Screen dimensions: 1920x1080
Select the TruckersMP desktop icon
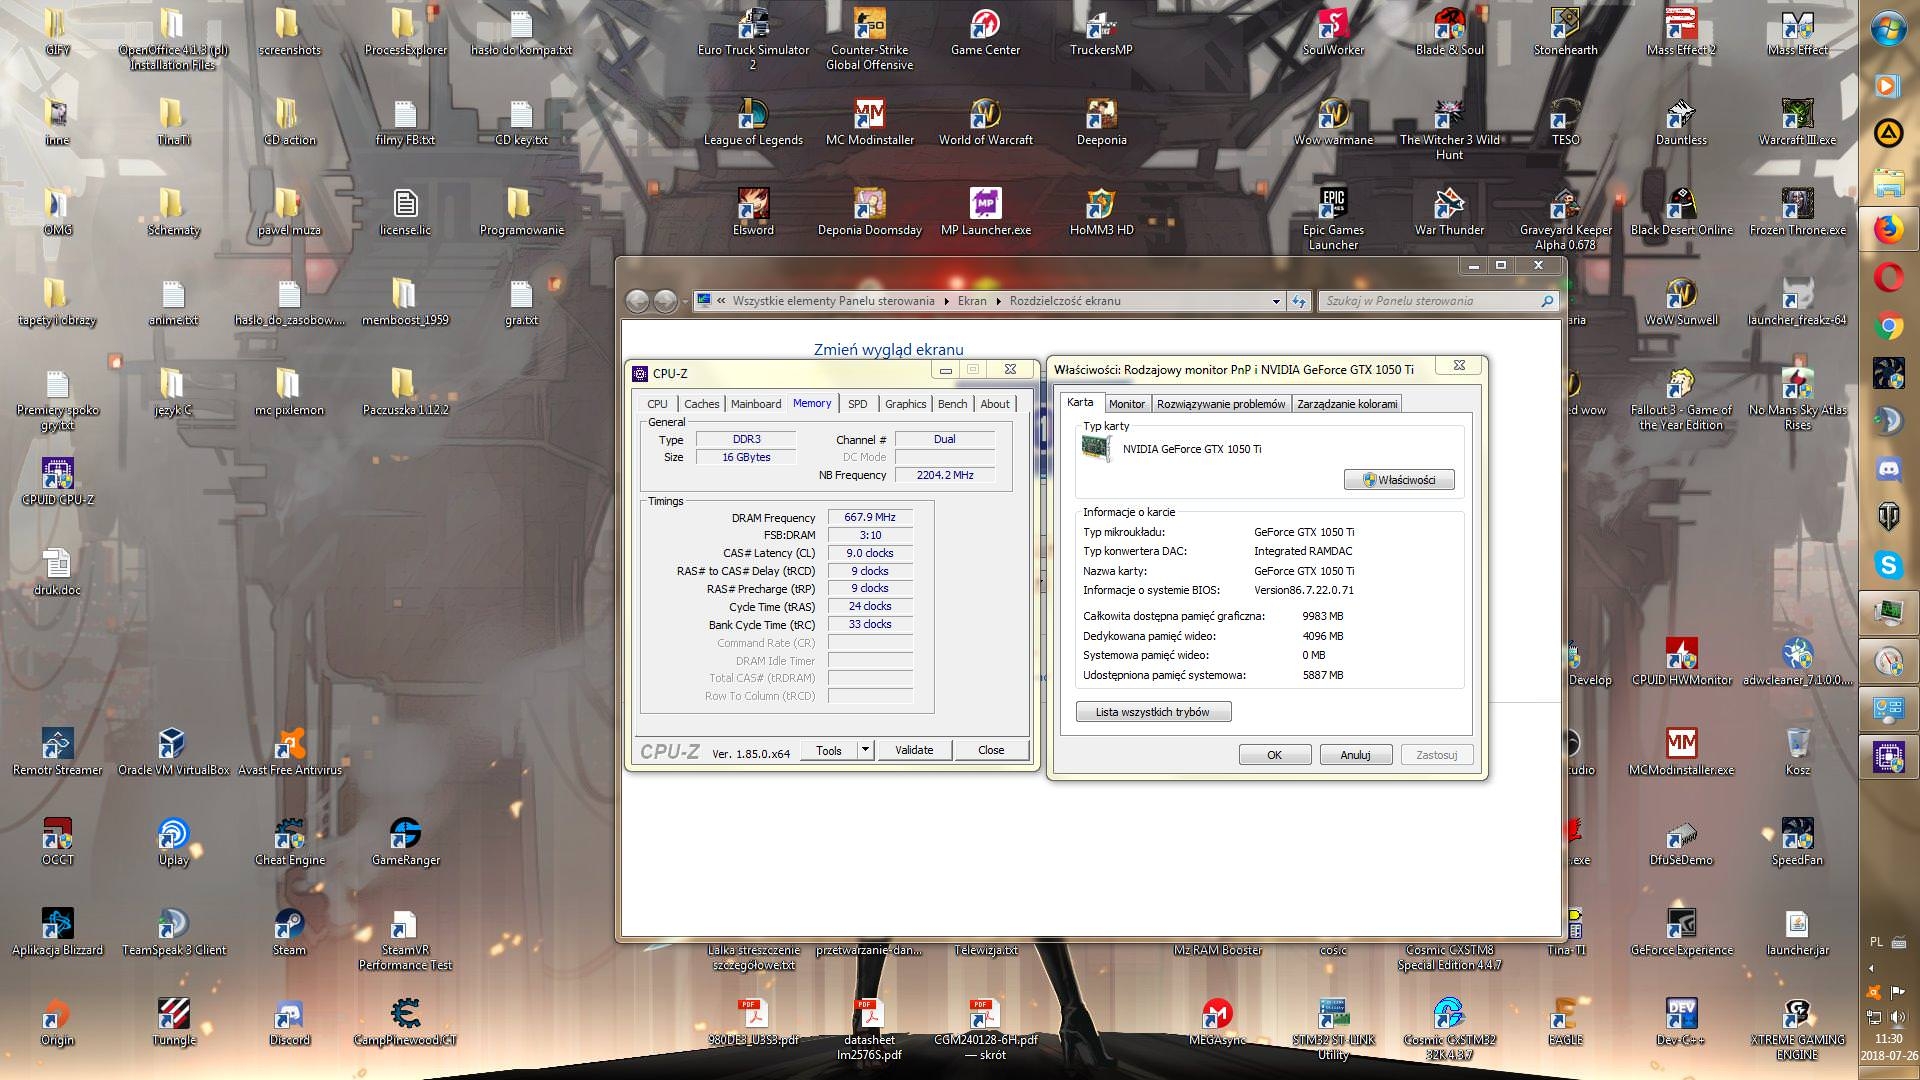tap(1101, 32)
